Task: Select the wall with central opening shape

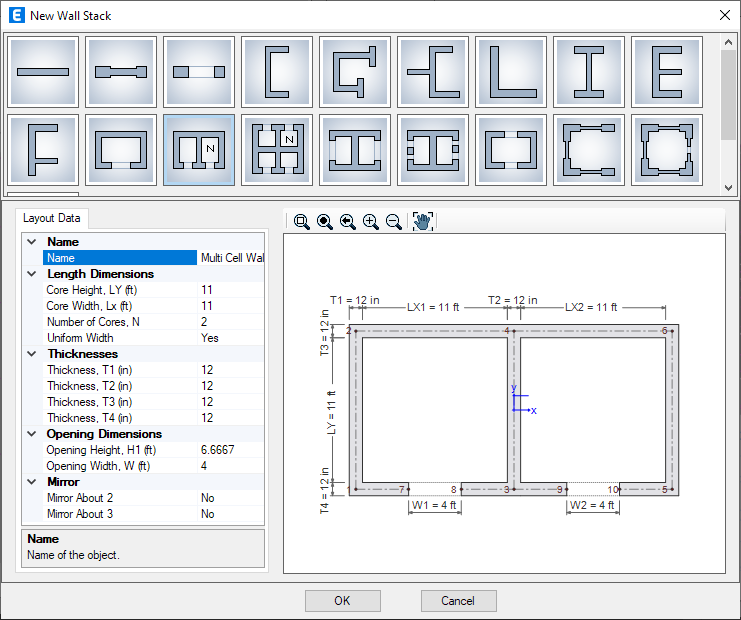Action: pyautogui.click(x=199, y=72)
